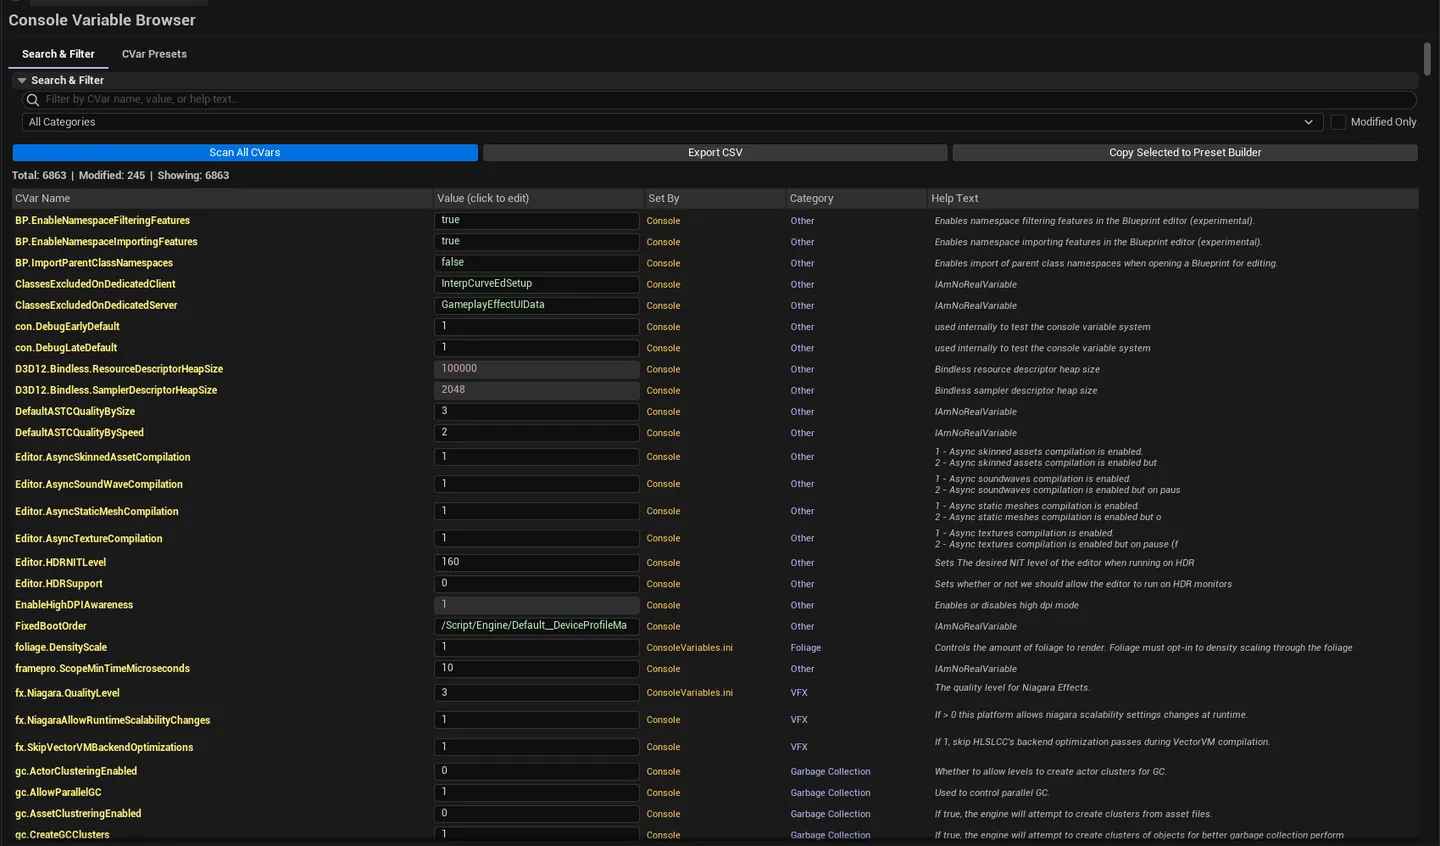
Task: Select the foliage.DensityScale CVar name
Action: tap(61, 647)
